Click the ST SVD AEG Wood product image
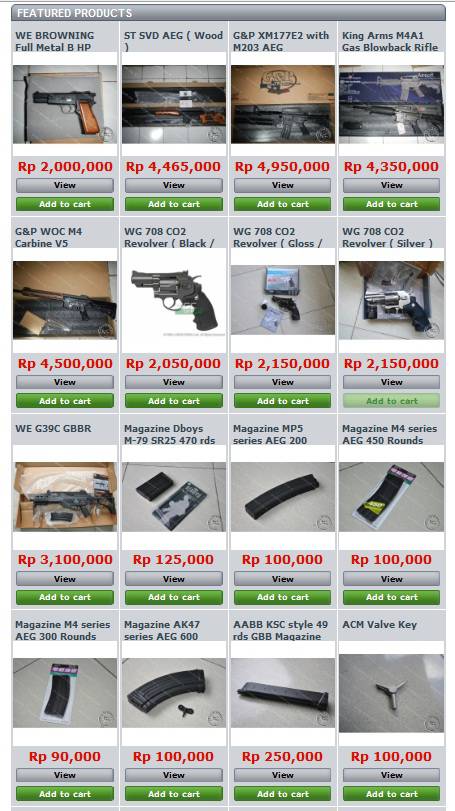The image size is (455, 811). click(174, 104)
